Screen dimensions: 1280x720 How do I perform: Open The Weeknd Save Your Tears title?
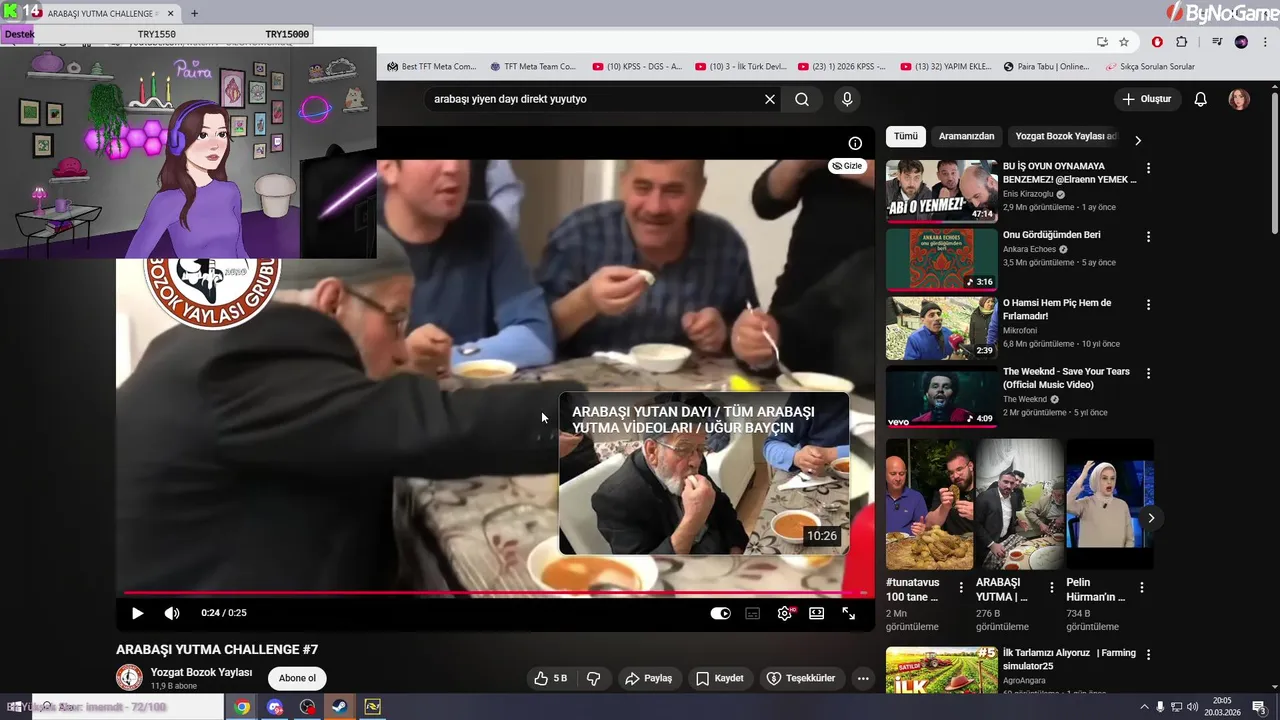1066,378
